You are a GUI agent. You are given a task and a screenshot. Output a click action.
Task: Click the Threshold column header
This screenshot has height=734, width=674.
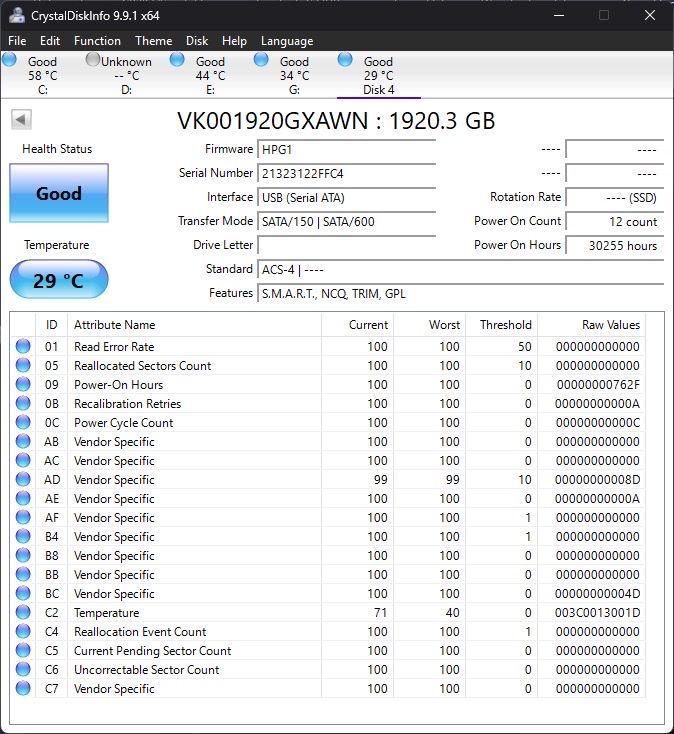[x=501, y=325]
